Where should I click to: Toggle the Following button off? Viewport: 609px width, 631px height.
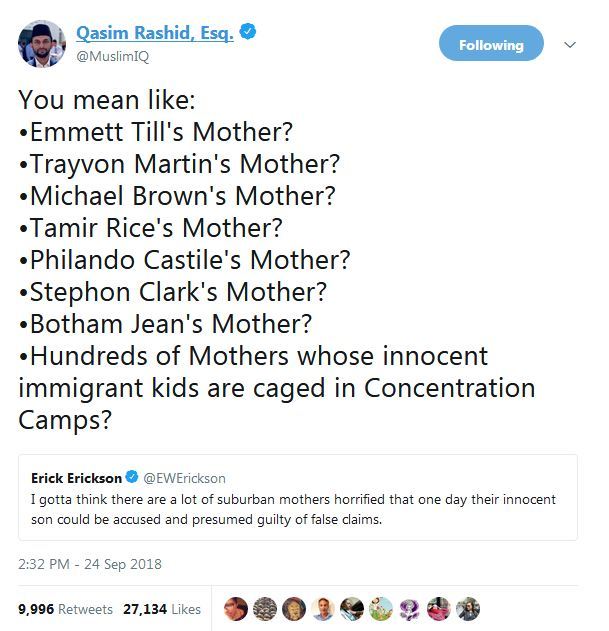(x=491, y=44)
